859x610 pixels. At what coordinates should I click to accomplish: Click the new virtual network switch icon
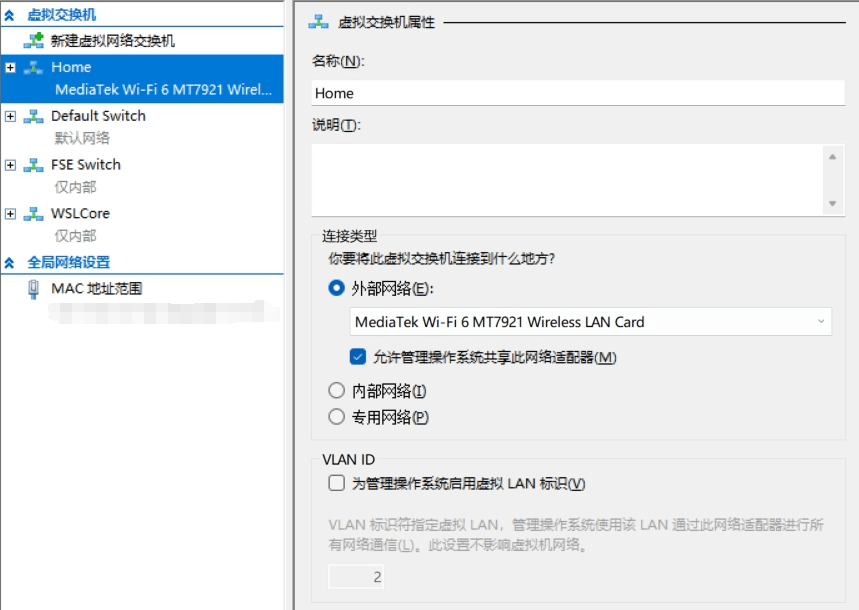34,41
